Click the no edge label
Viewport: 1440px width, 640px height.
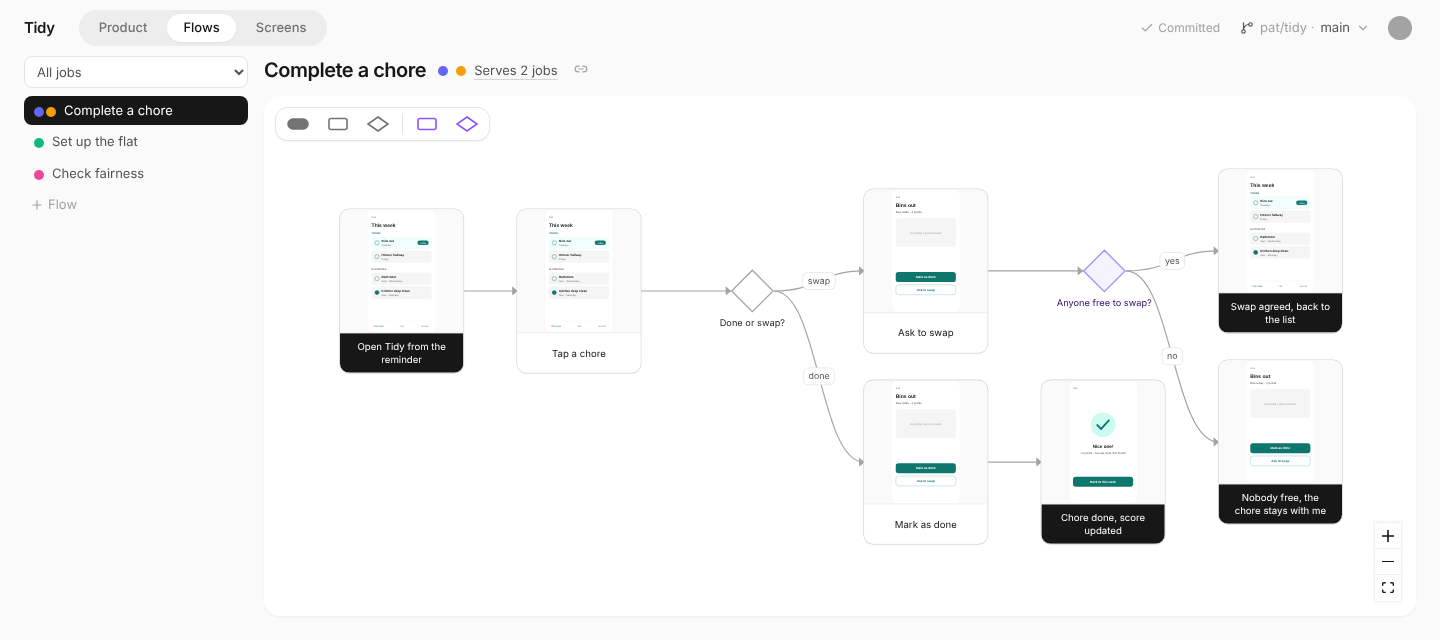(1172, 356)
